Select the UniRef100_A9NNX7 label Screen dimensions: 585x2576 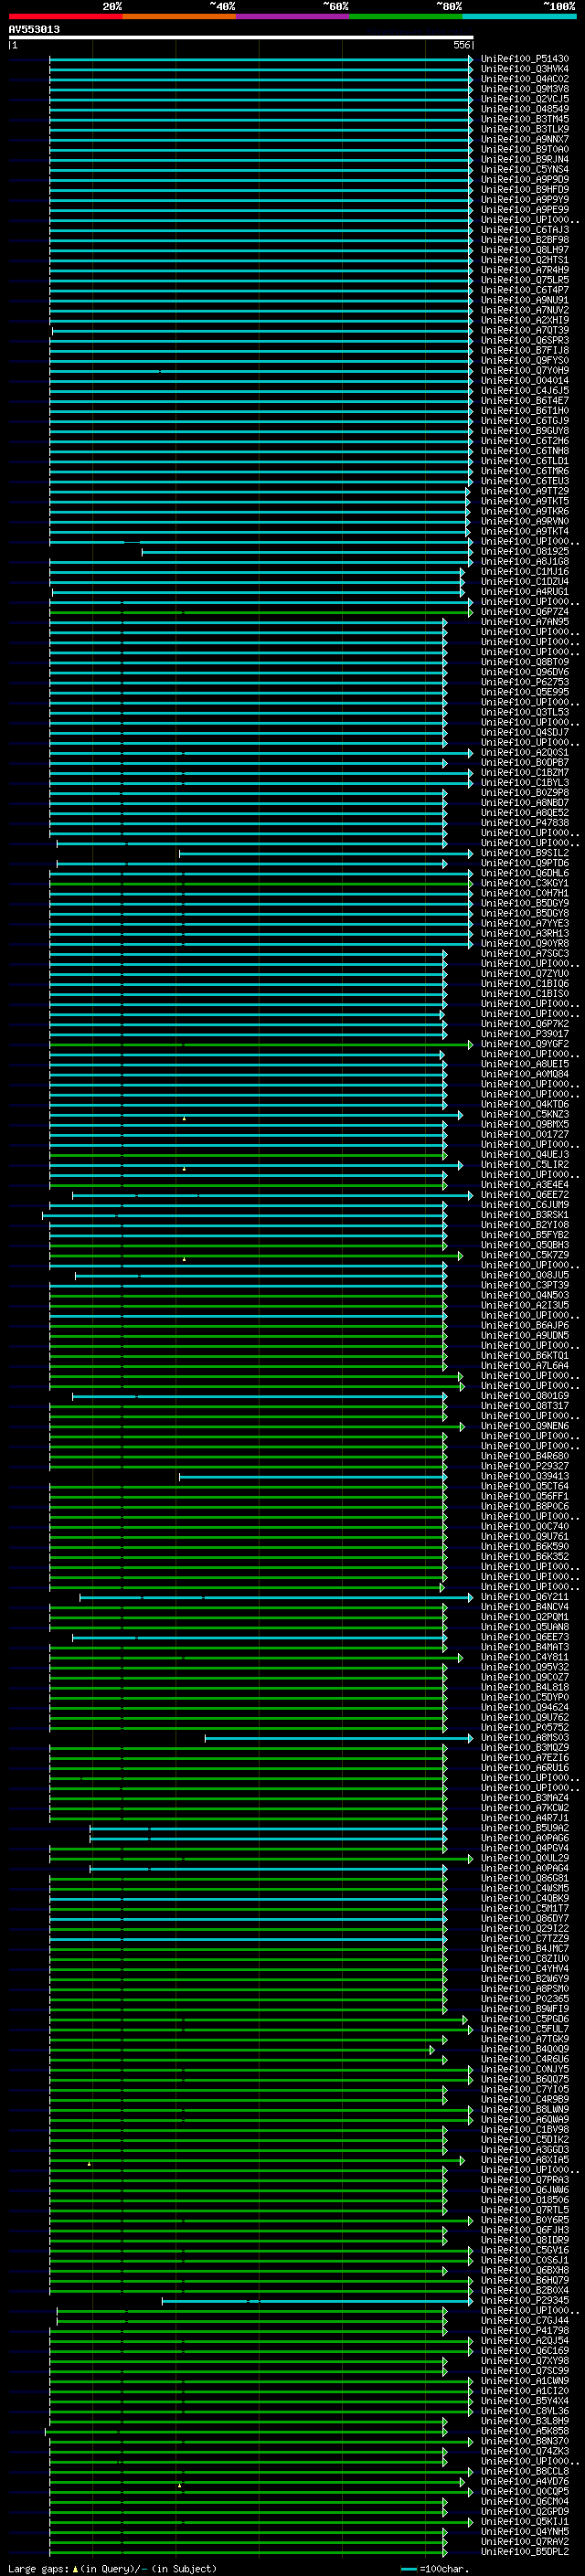(525, 139)
